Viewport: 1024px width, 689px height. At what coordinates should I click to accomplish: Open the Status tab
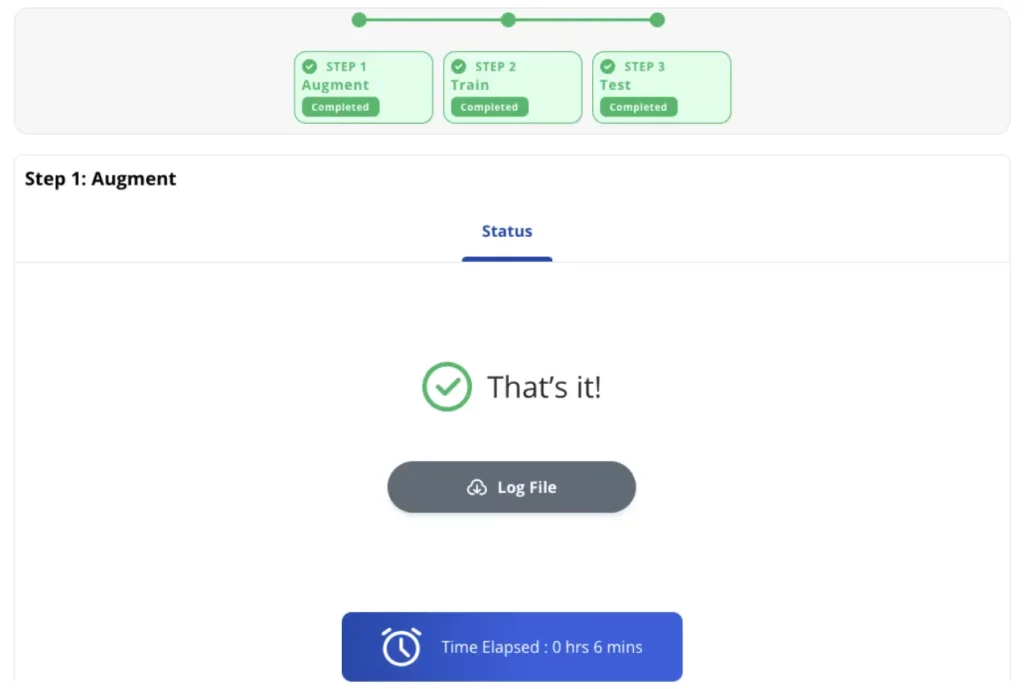pos(507,232)
